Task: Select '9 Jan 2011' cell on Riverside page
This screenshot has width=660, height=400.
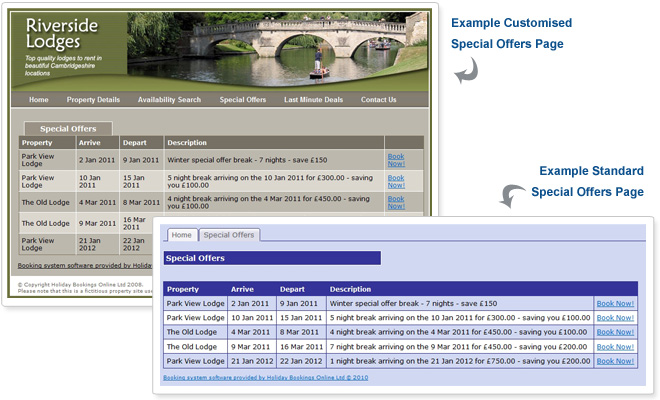Action: pos(141,160)
